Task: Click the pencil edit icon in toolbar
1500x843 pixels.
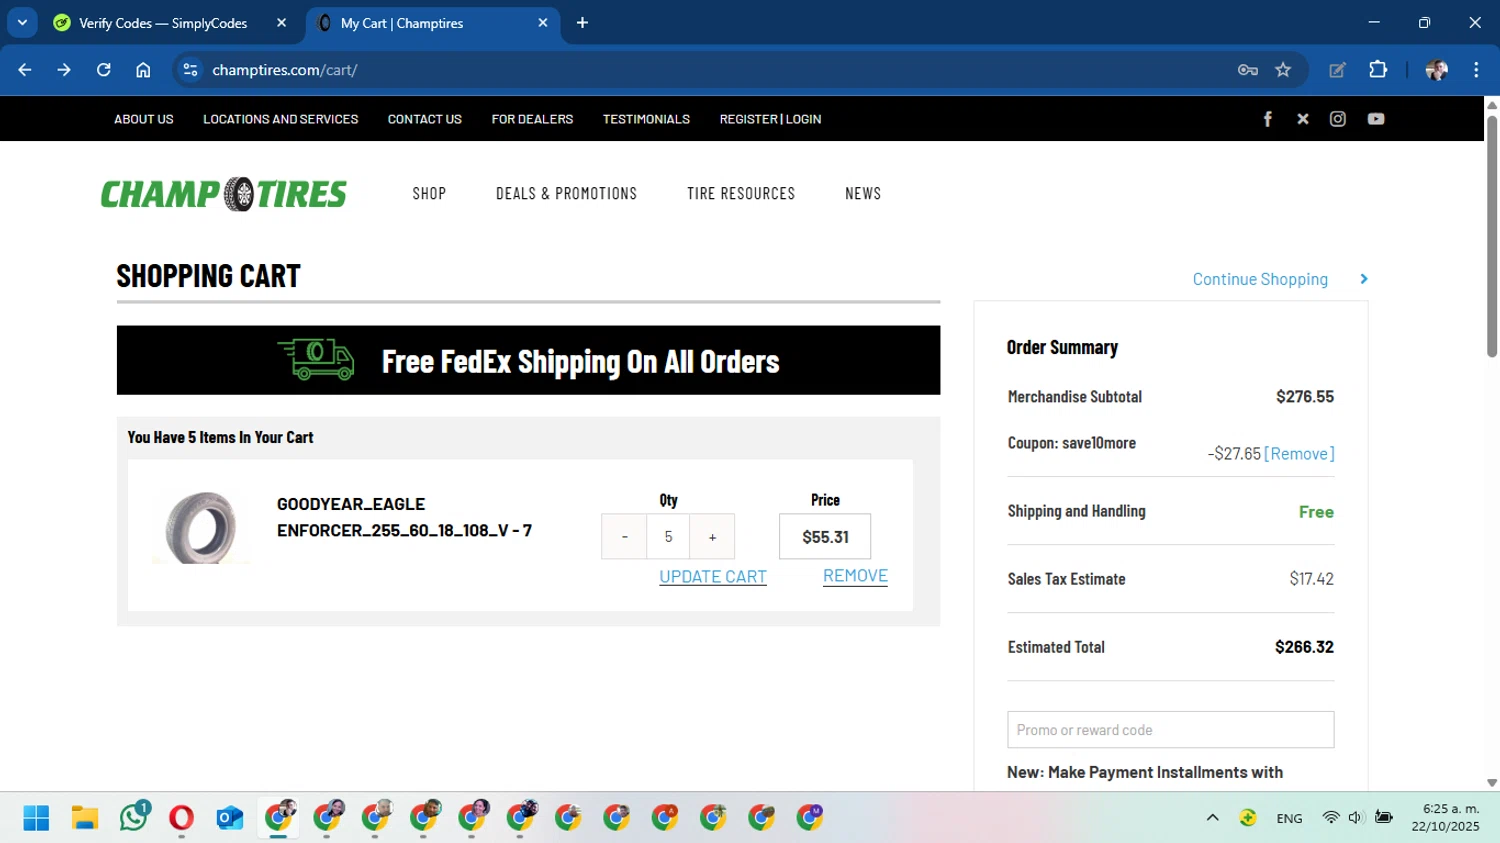Action: tap(1337, 70)
